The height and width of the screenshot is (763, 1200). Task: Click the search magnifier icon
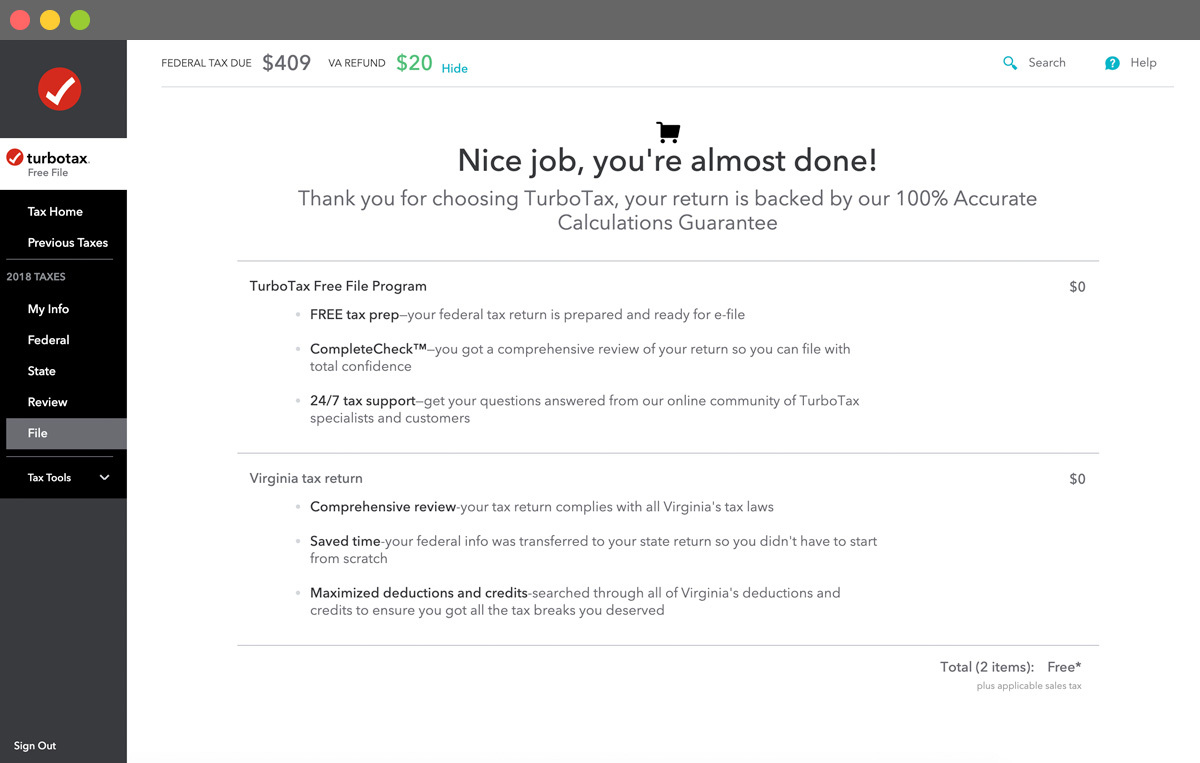pos(1010,63)
